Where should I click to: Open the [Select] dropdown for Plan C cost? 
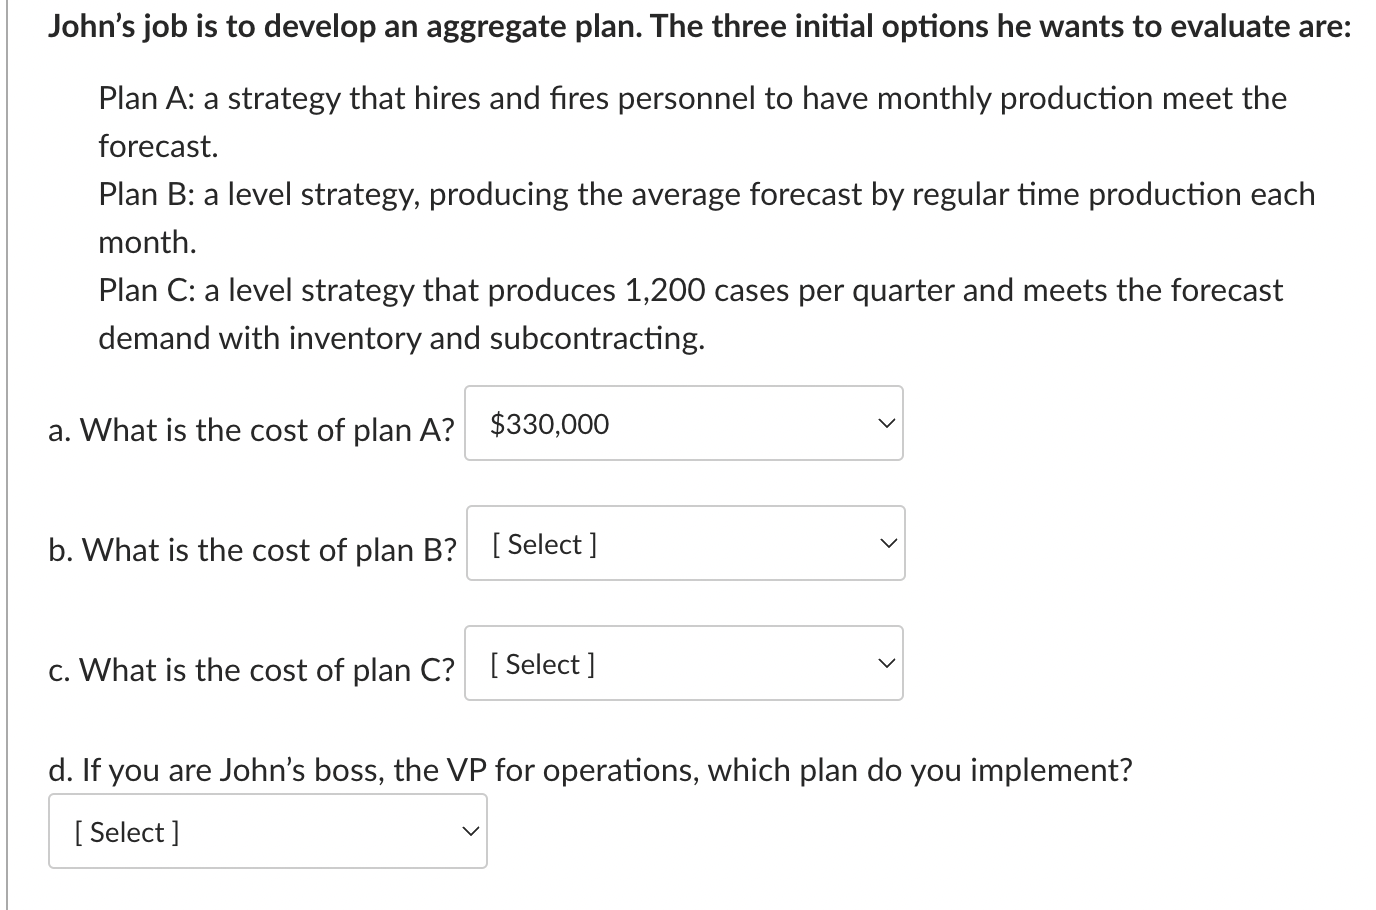tap(684, 662)
